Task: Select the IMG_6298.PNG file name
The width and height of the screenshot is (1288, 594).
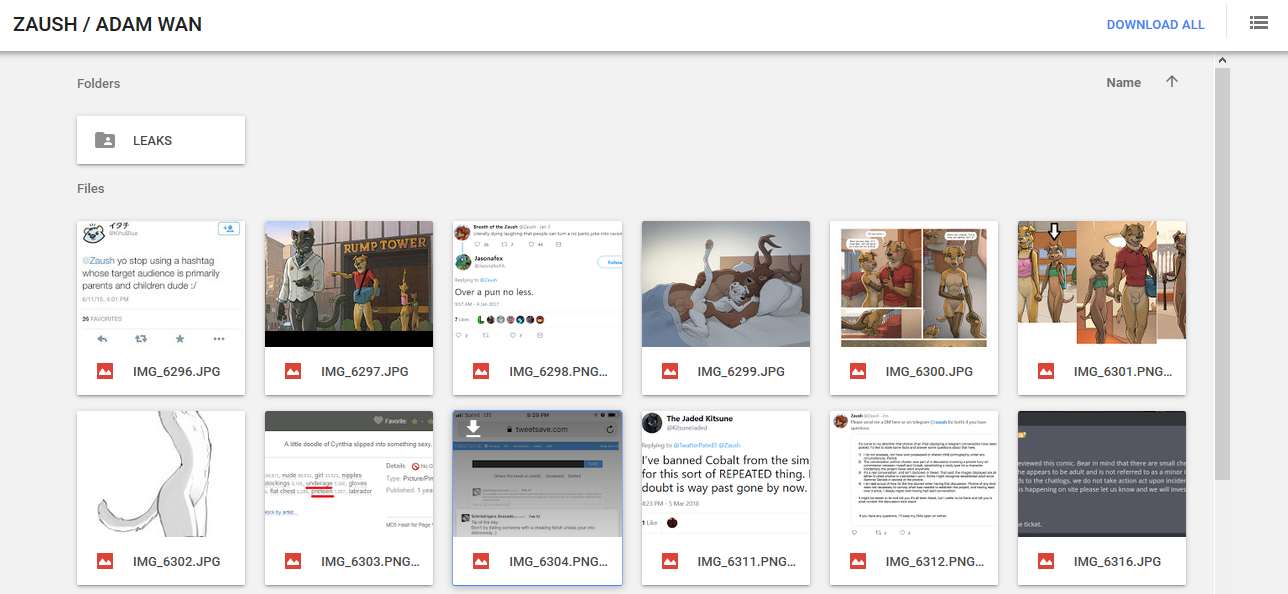Action: 559,372
